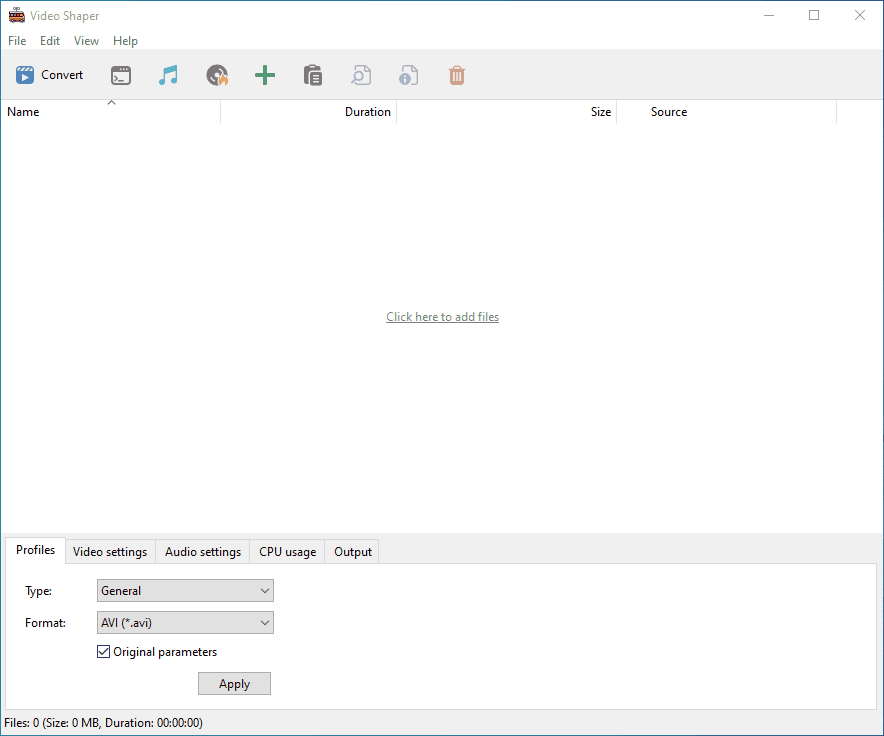Click the music note audio icon

169,75
